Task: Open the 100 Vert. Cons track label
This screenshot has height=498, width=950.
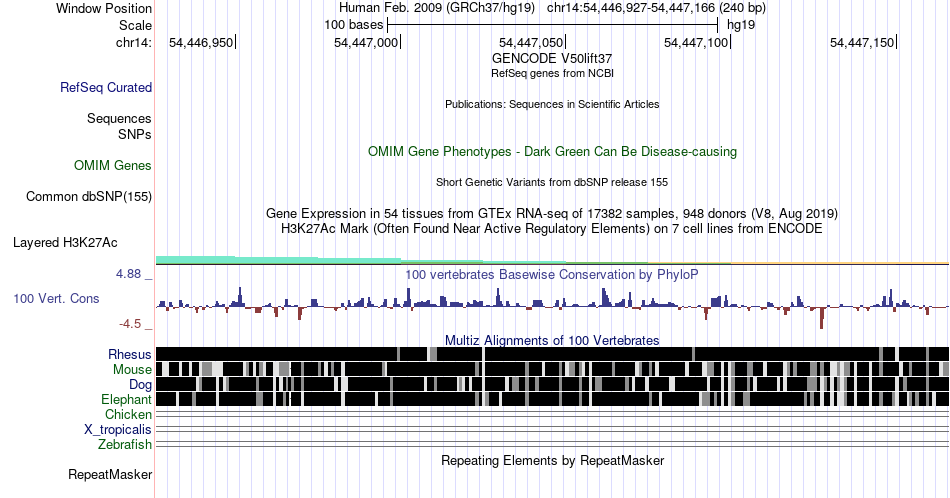Action: (x=56, y=298)
